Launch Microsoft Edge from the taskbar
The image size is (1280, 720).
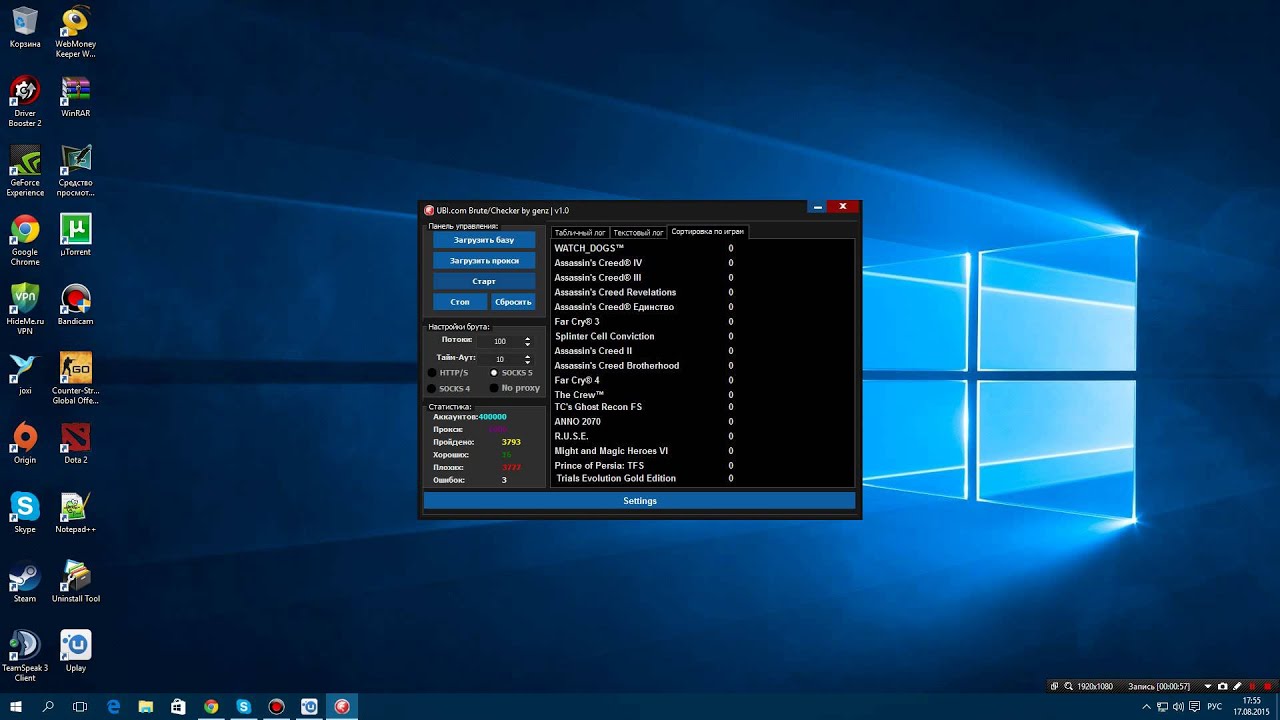point(113,706)
